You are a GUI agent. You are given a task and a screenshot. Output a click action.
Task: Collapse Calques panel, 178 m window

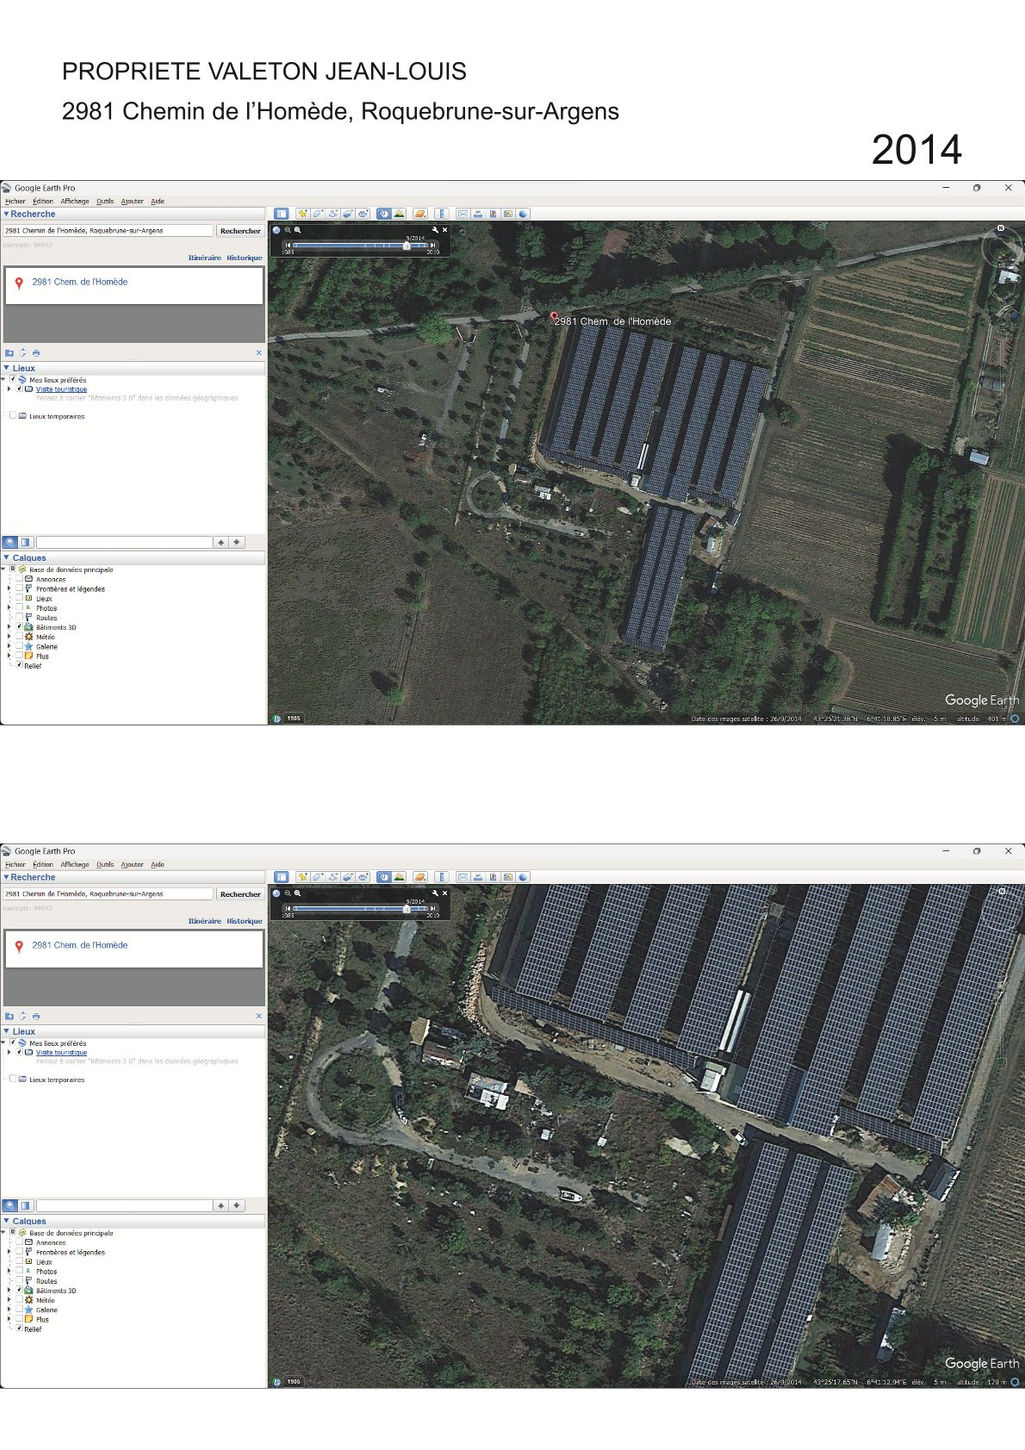[6, 1221]
